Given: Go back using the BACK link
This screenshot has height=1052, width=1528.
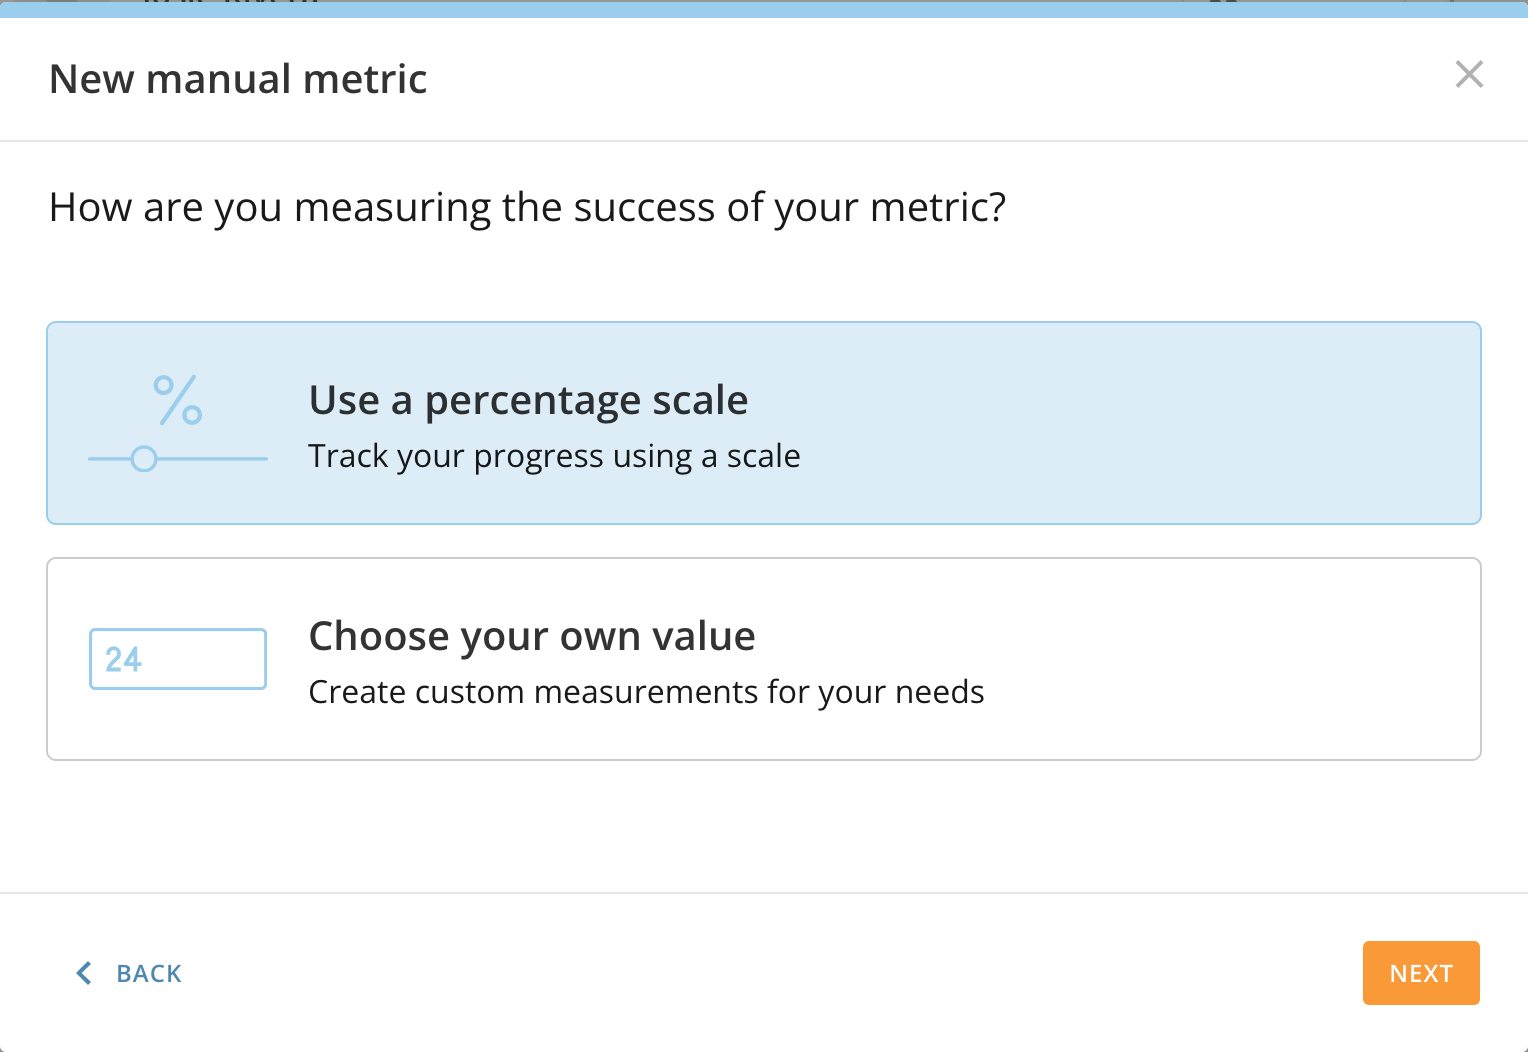Looking at the screenshot, I should (x=148, y=974).
